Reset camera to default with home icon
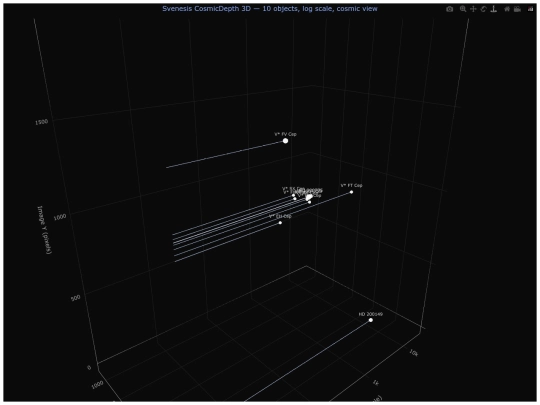This screenshot has width=540, height=405. [507, 9]
